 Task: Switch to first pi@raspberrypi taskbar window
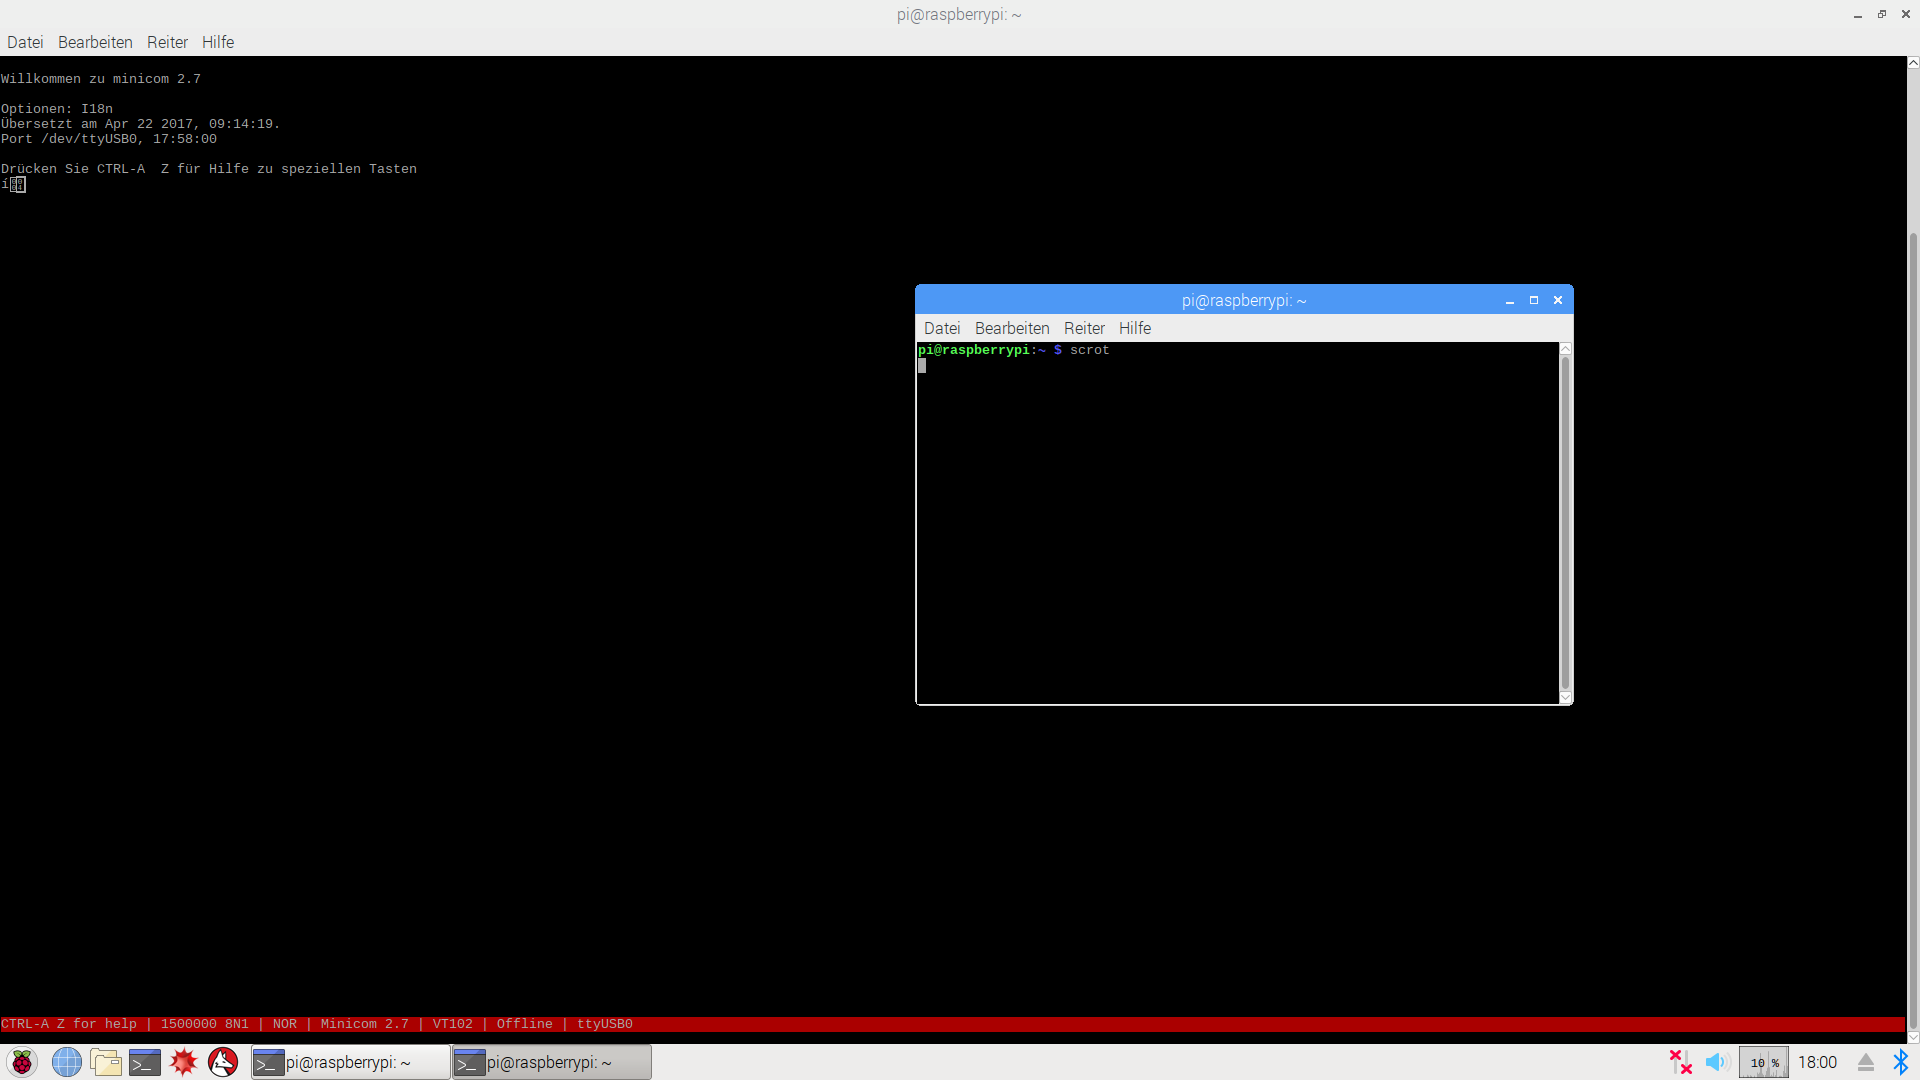(x=349, y=1062)
